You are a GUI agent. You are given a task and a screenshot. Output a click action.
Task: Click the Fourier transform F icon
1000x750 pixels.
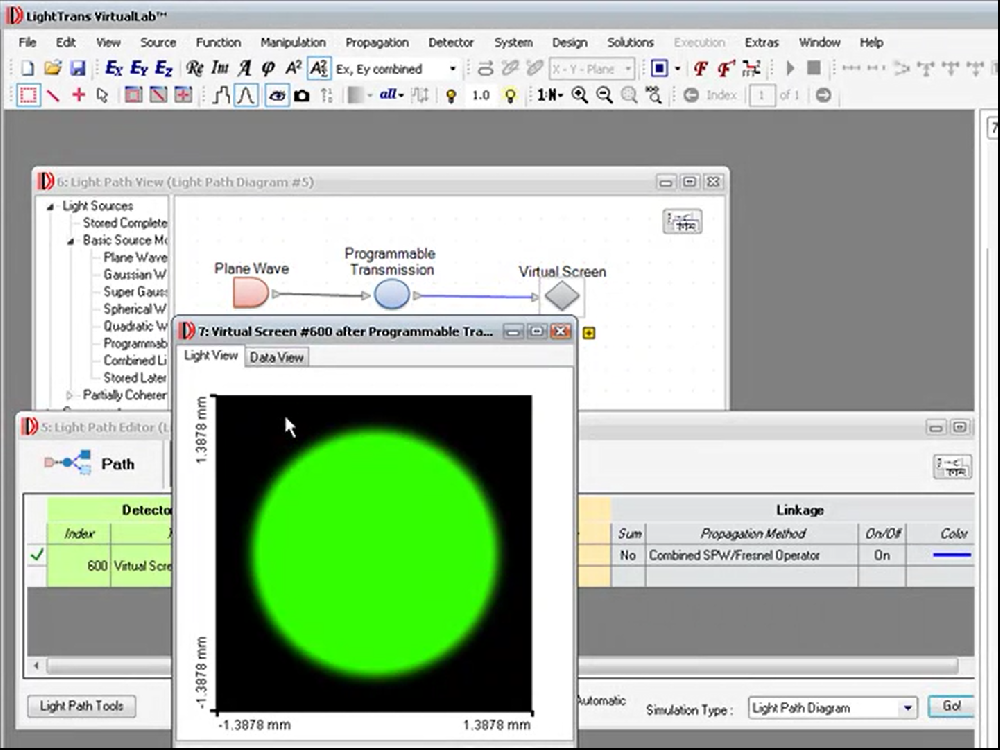701,69
